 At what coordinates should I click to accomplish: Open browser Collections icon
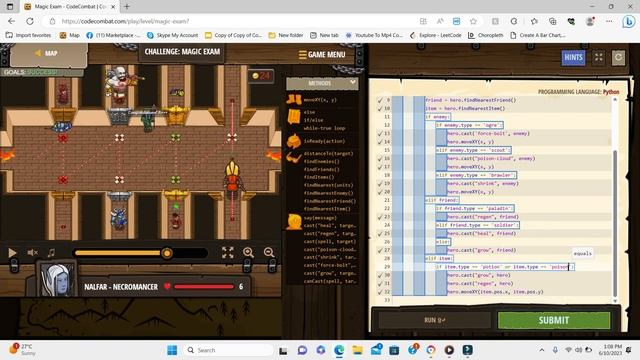point(553,21)
